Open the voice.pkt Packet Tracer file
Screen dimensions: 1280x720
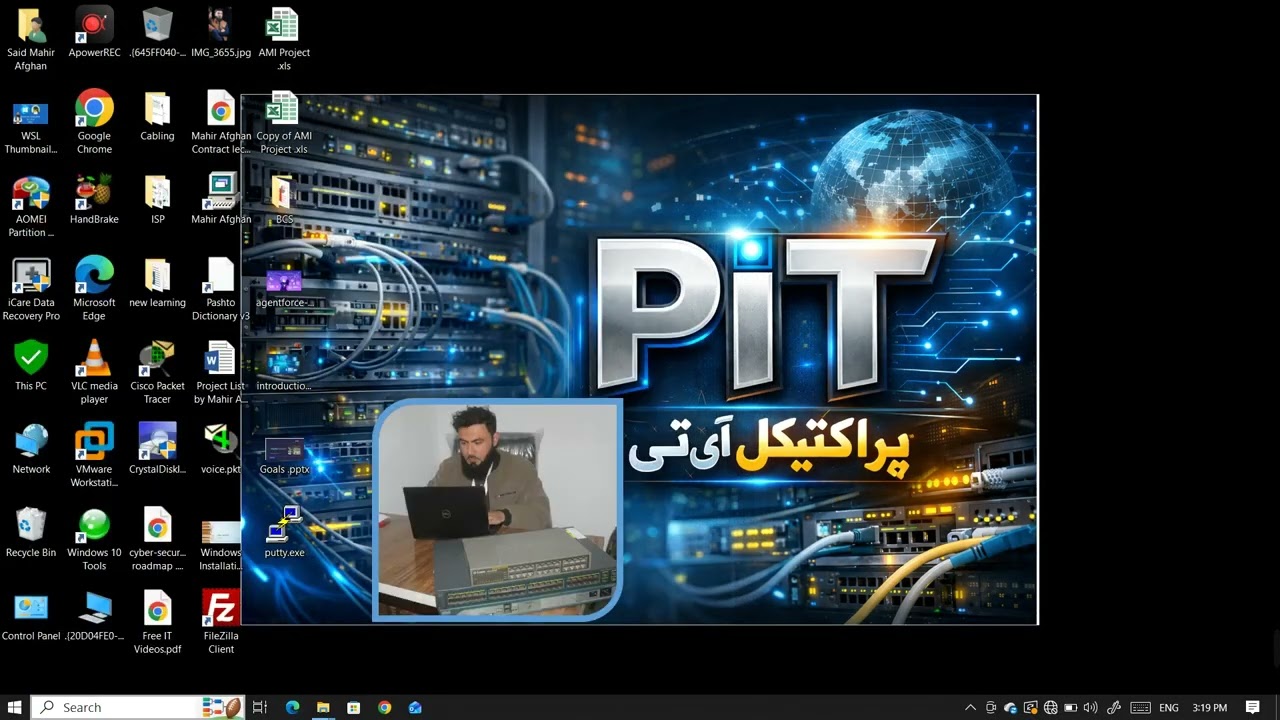tap(221, 449)
